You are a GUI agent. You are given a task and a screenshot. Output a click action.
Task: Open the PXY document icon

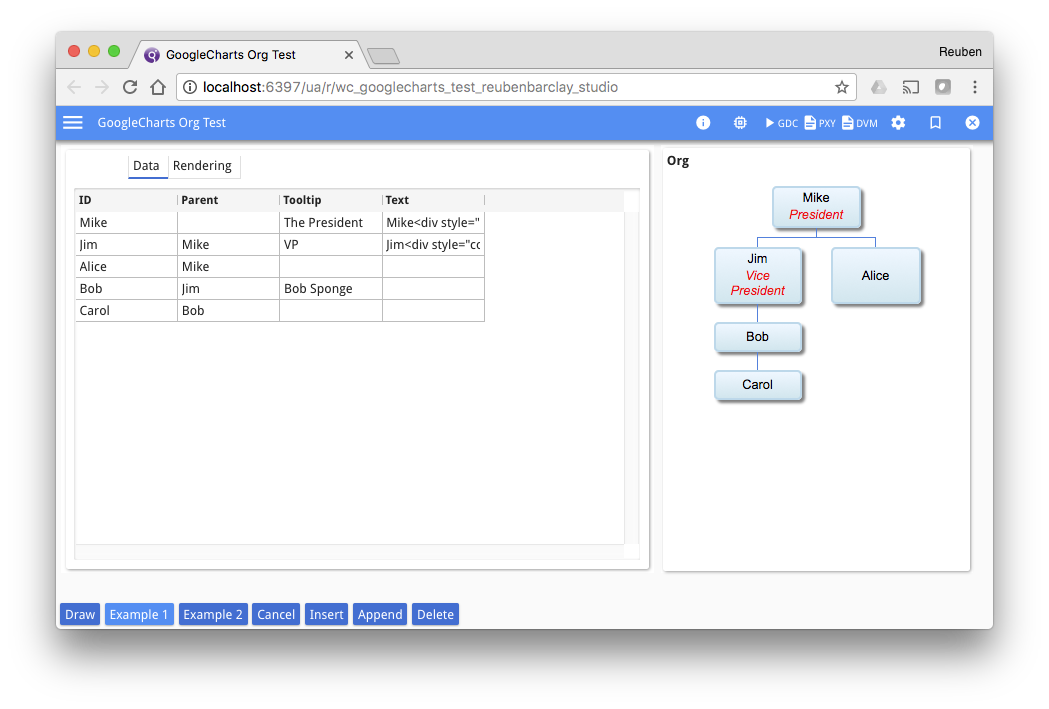click(x=811, y=122)
